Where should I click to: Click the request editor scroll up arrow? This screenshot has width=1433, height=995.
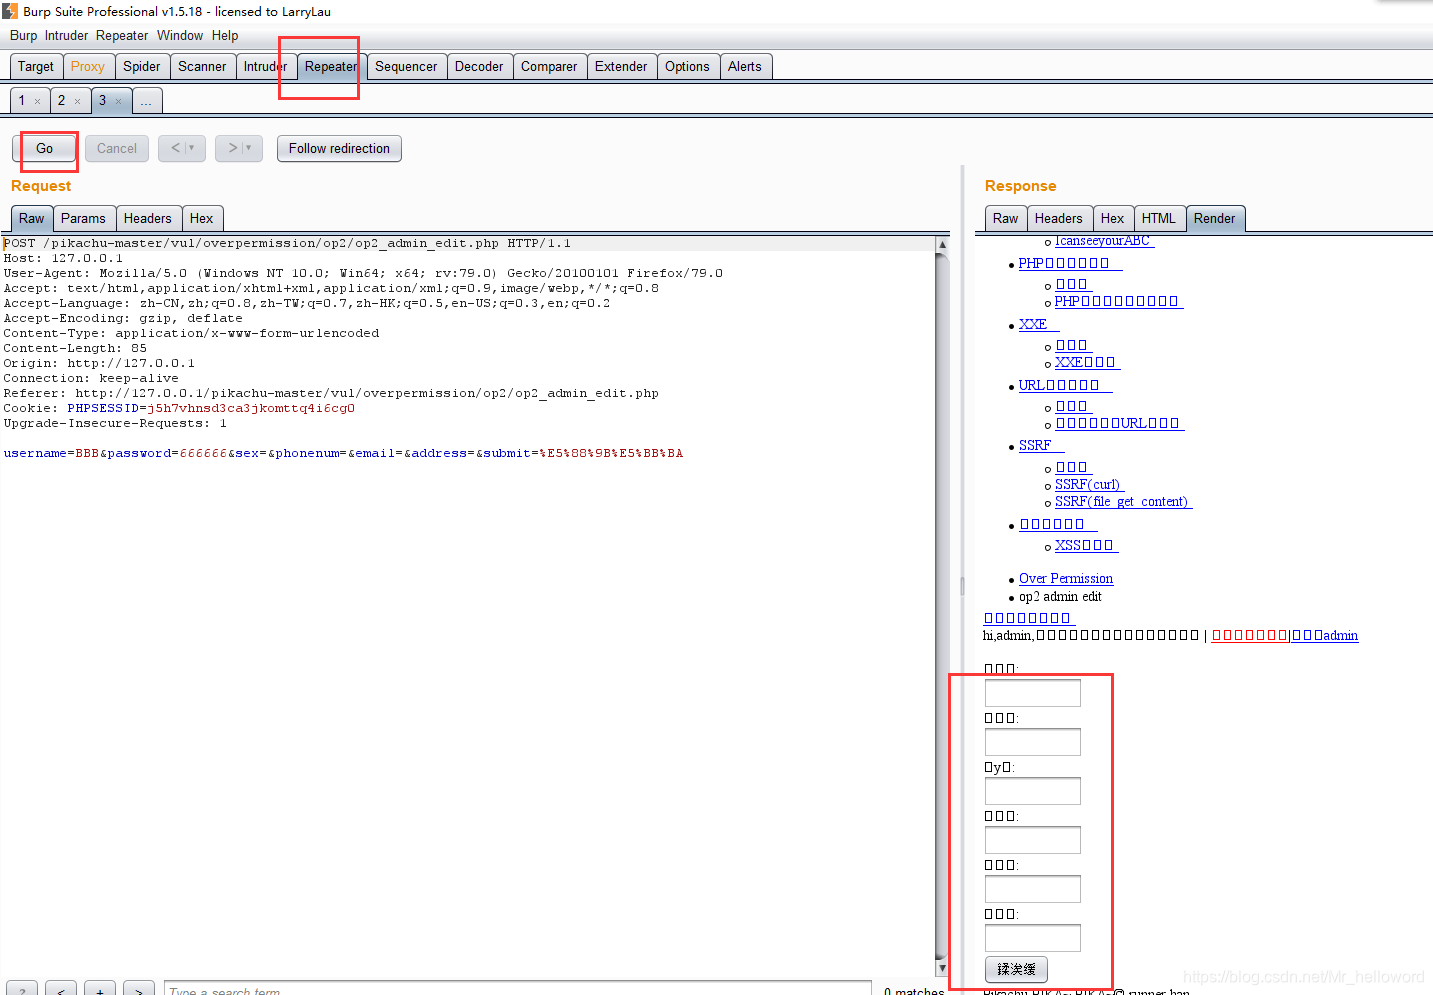click(x=942, y=245)
